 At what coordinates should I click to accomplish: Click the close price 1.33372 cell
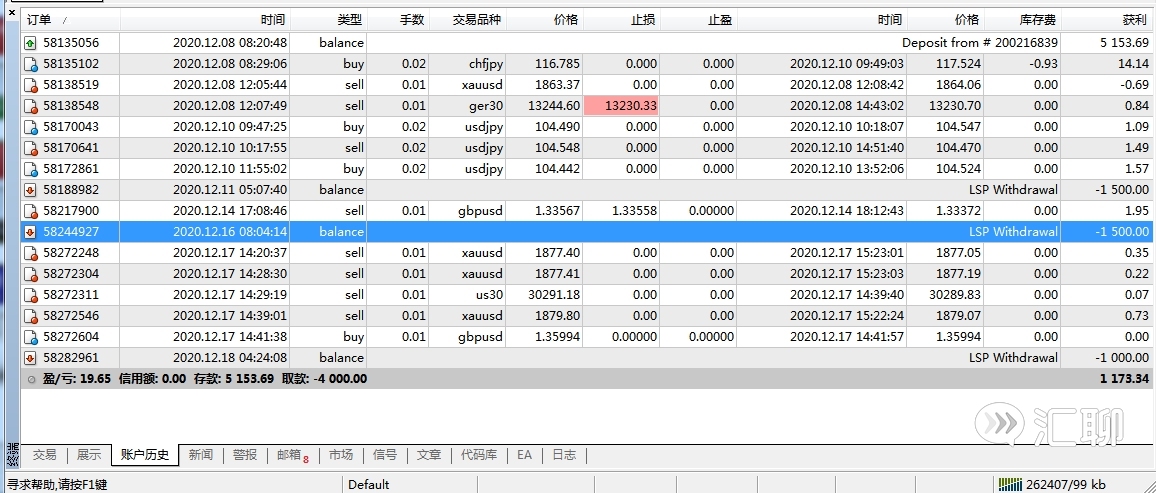click(x=957, y=211)
